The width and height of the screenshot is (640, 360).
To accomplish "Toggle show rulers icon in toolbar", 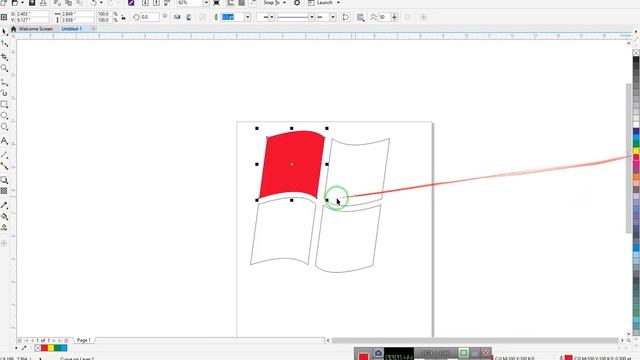I will click(x=231, y=2).
